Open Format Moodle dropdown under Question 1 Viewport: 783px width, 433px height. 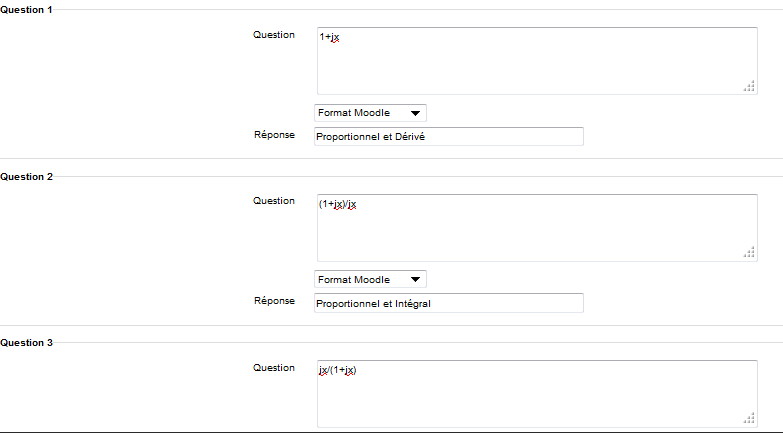point(370,113)
